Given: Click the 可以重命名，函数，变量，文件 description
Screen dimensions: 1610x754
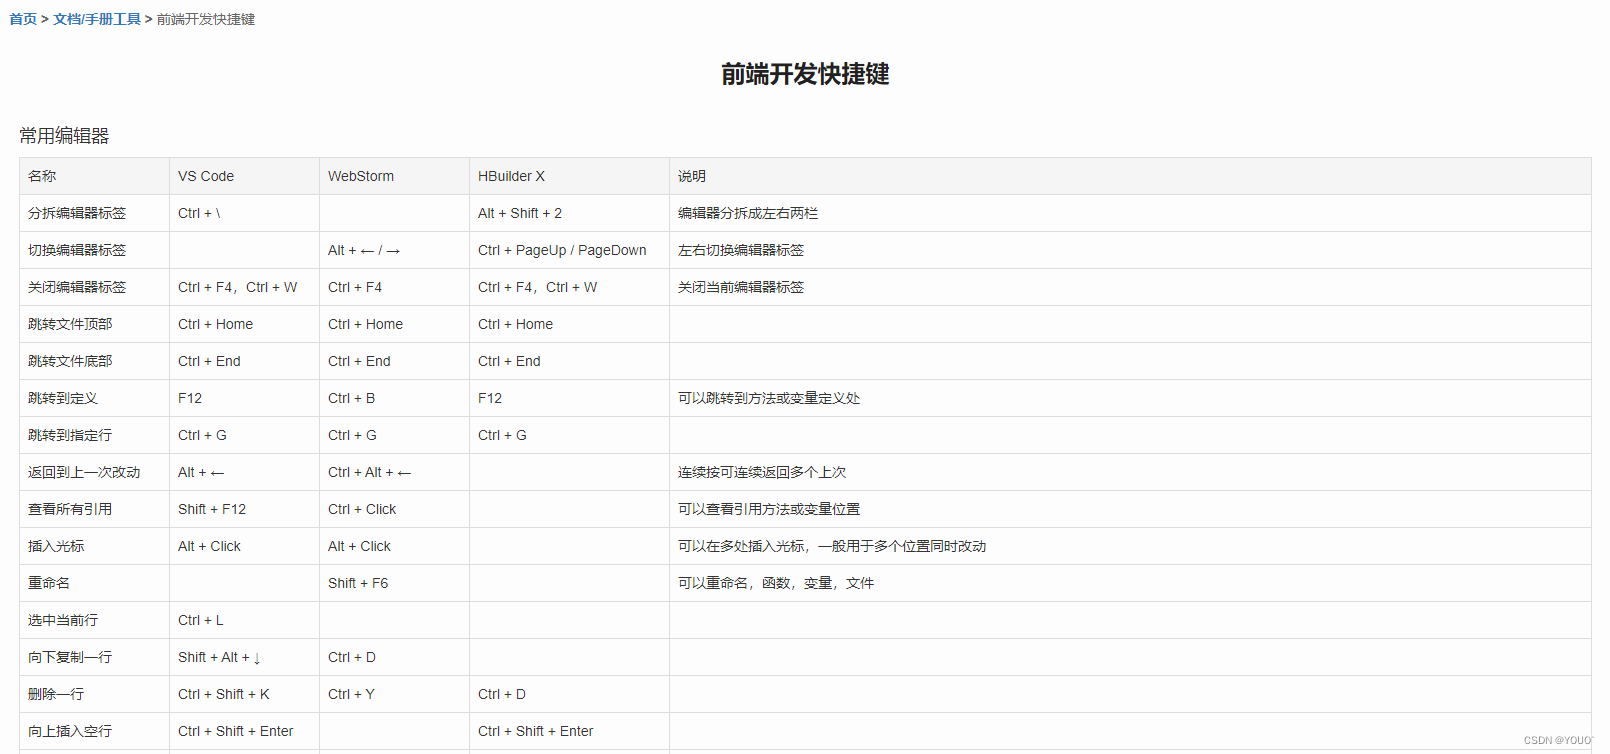Looking at the screenshot, I should click(x=776, y=583).
